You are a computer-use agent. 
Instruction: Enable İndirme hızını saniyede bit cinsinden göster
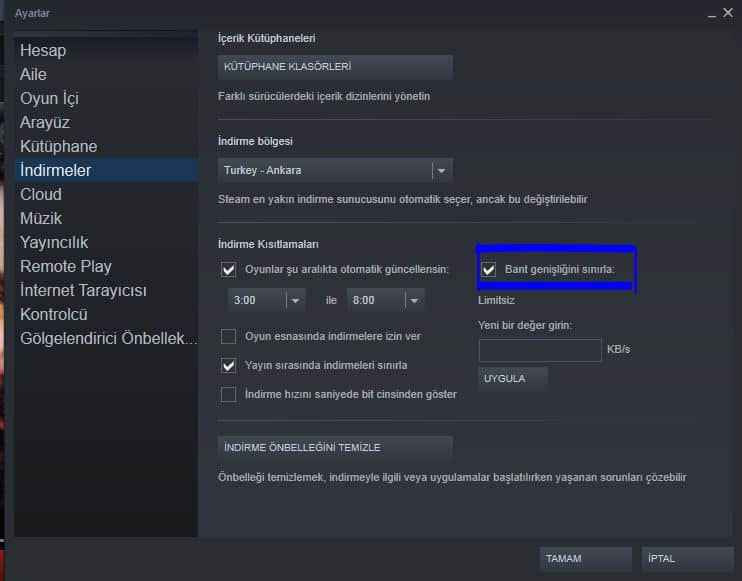[x=229, y=394]
